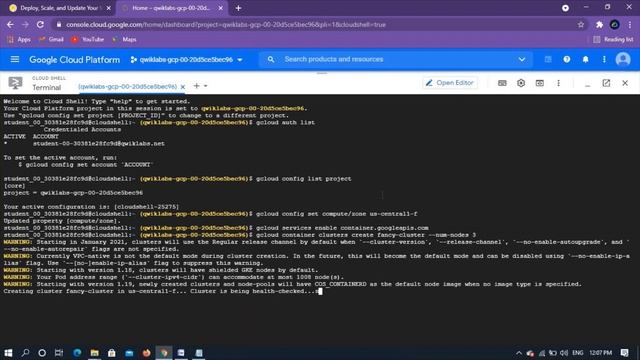This screenshot has width=640, height=360.
Task: Open Firefox from the taskbar
Action: (x=146, y=353)
